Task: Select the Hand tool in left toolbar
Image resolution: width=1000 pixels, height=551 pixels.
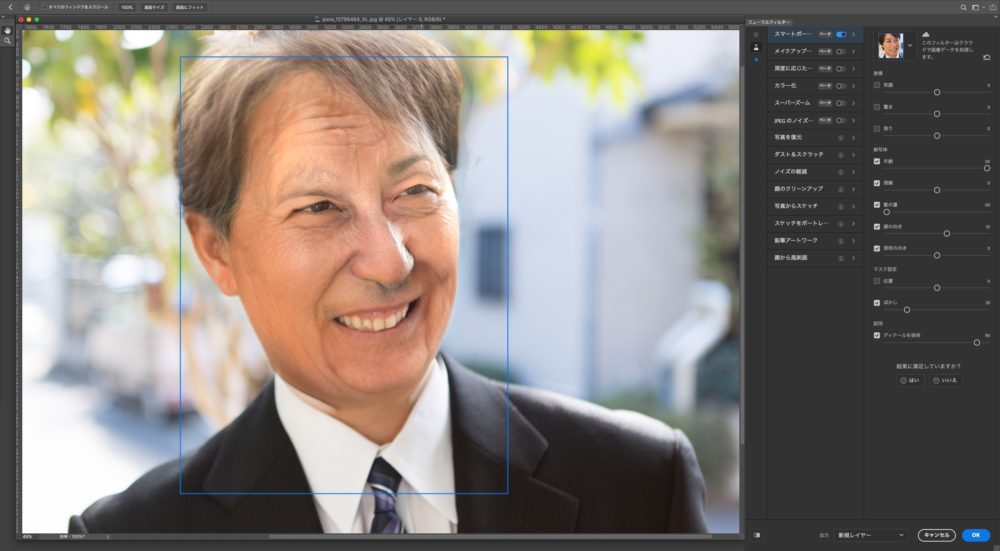Action: tap(7, 30)
